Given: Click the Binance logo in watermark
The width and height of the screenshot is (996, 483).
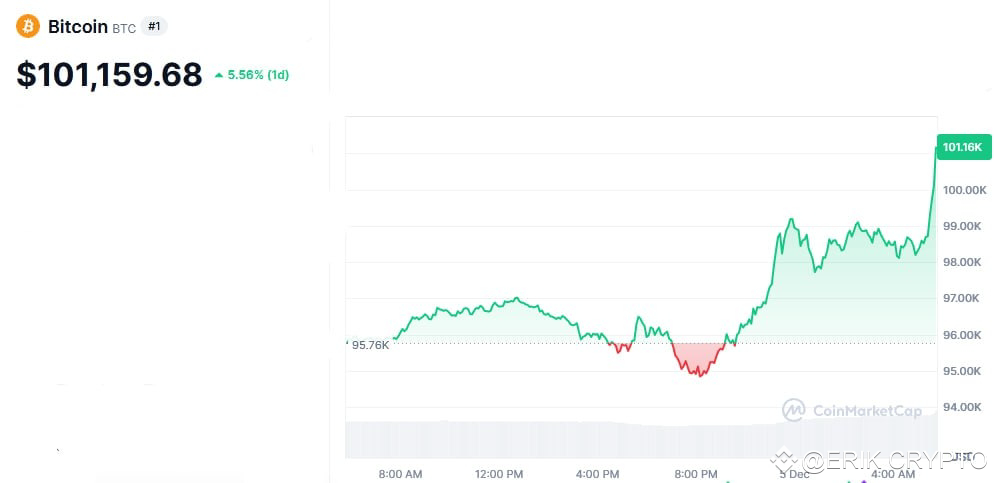Looking at the screenshot, I should click(784, 461).
